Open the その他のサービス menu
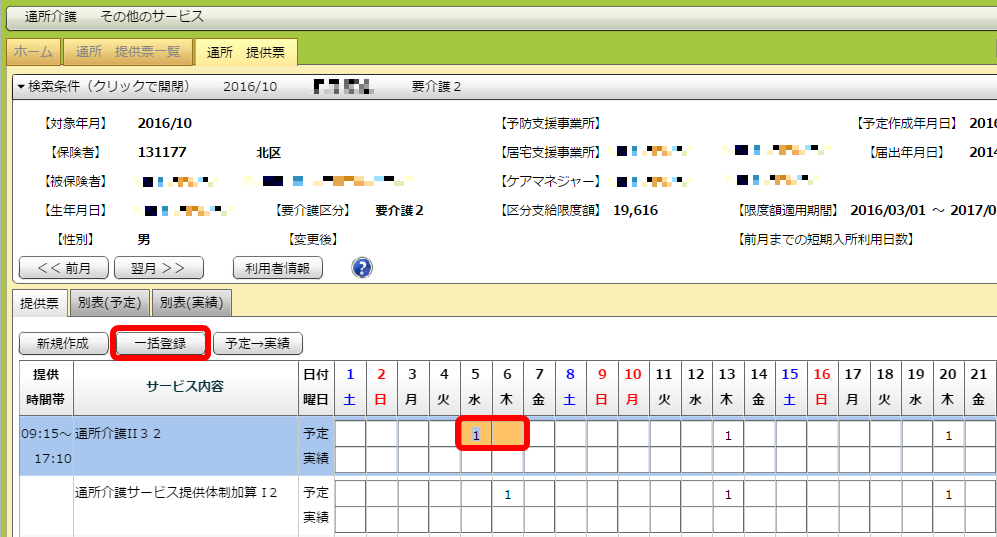This screenshot has width=997, height=537. coord(152,17)
